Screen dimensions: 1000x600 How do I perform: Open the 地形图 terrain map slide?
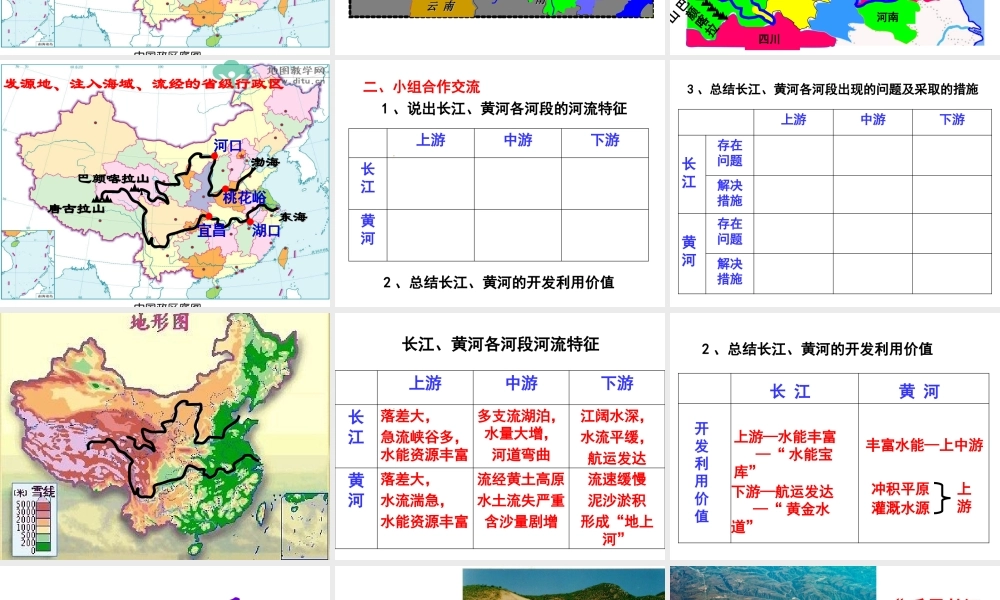[165, 436]
